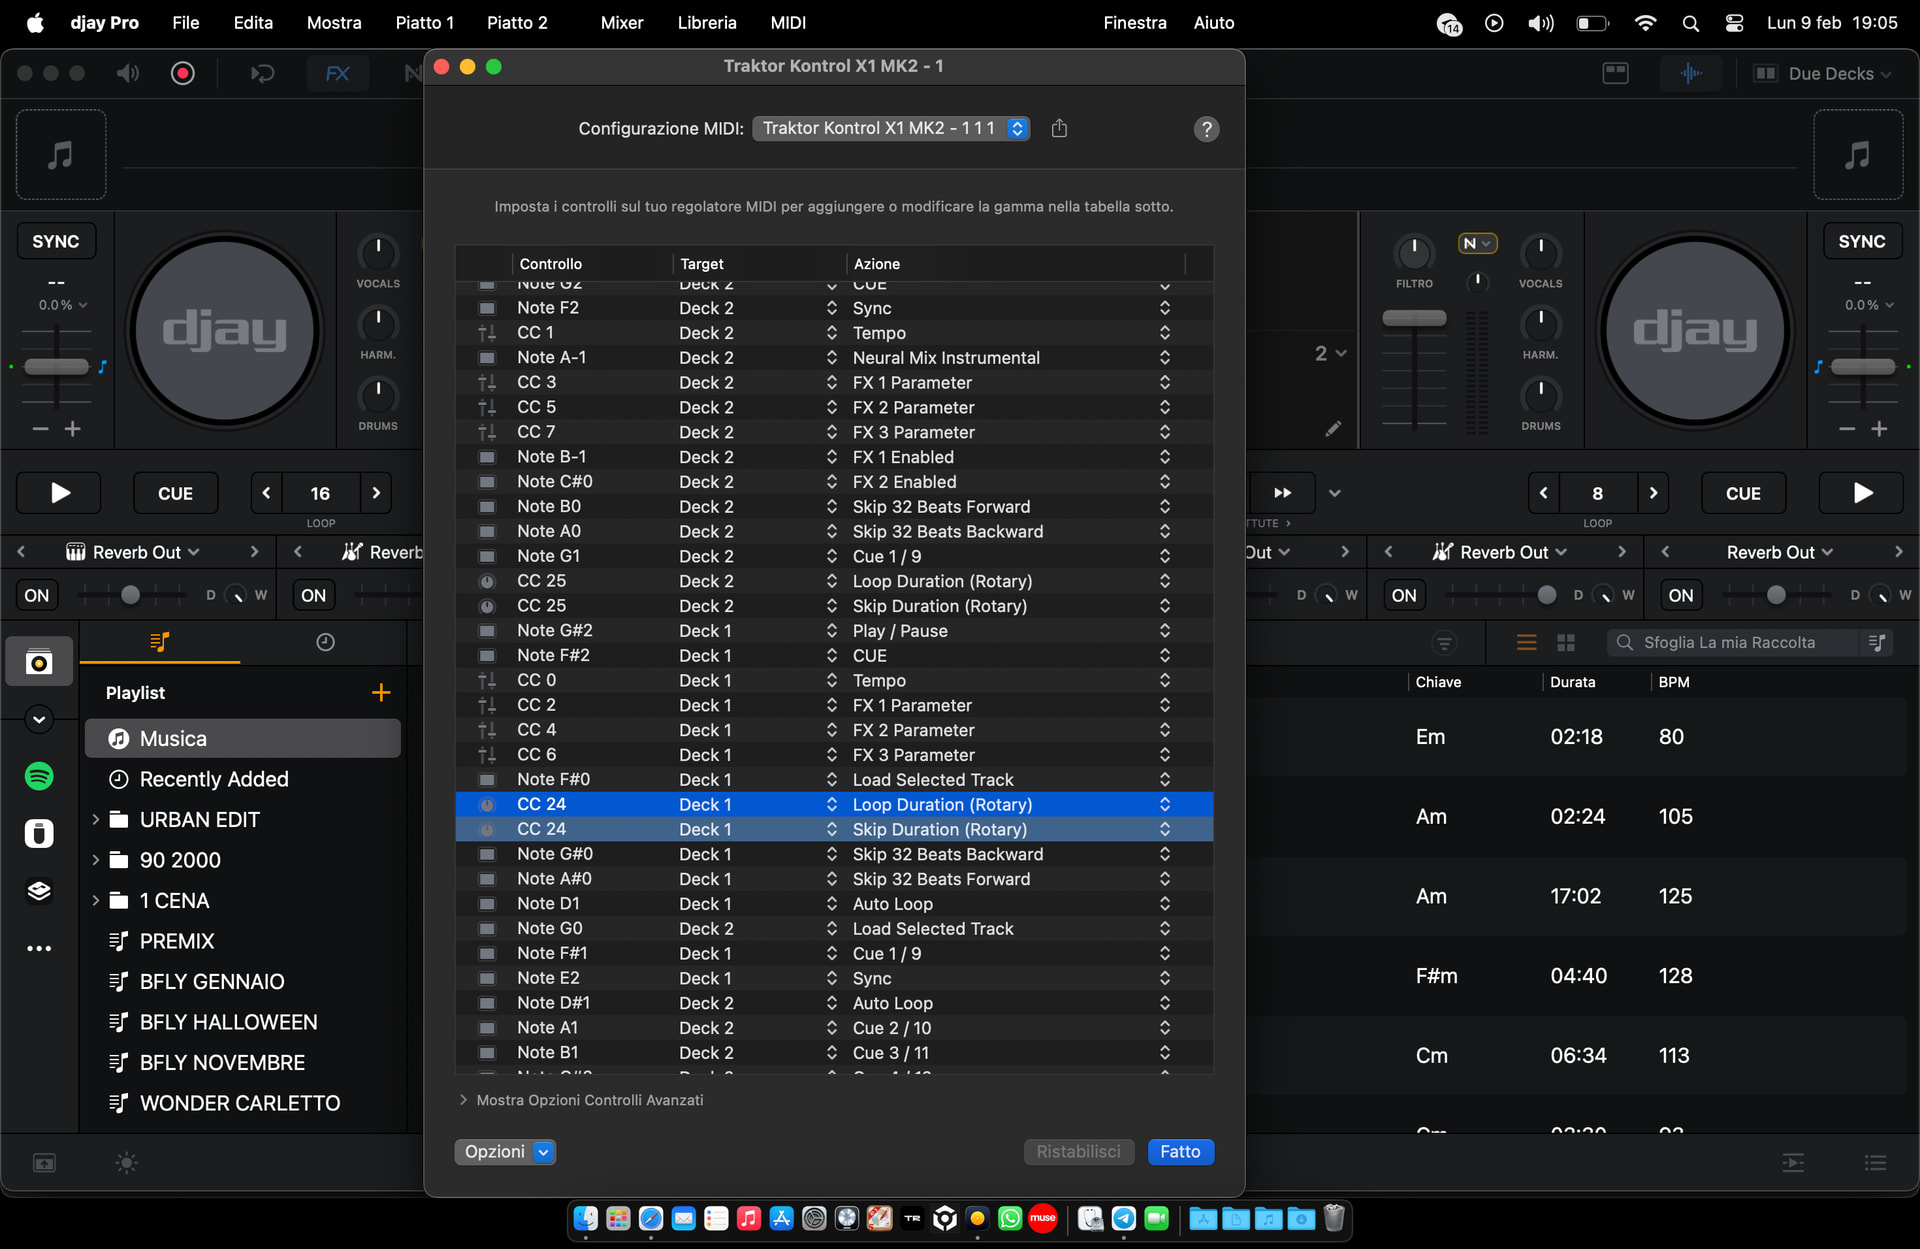Toggle the left deck SYNC button
Viewport: 1920px width, 1249px height.
coord(56,241)
